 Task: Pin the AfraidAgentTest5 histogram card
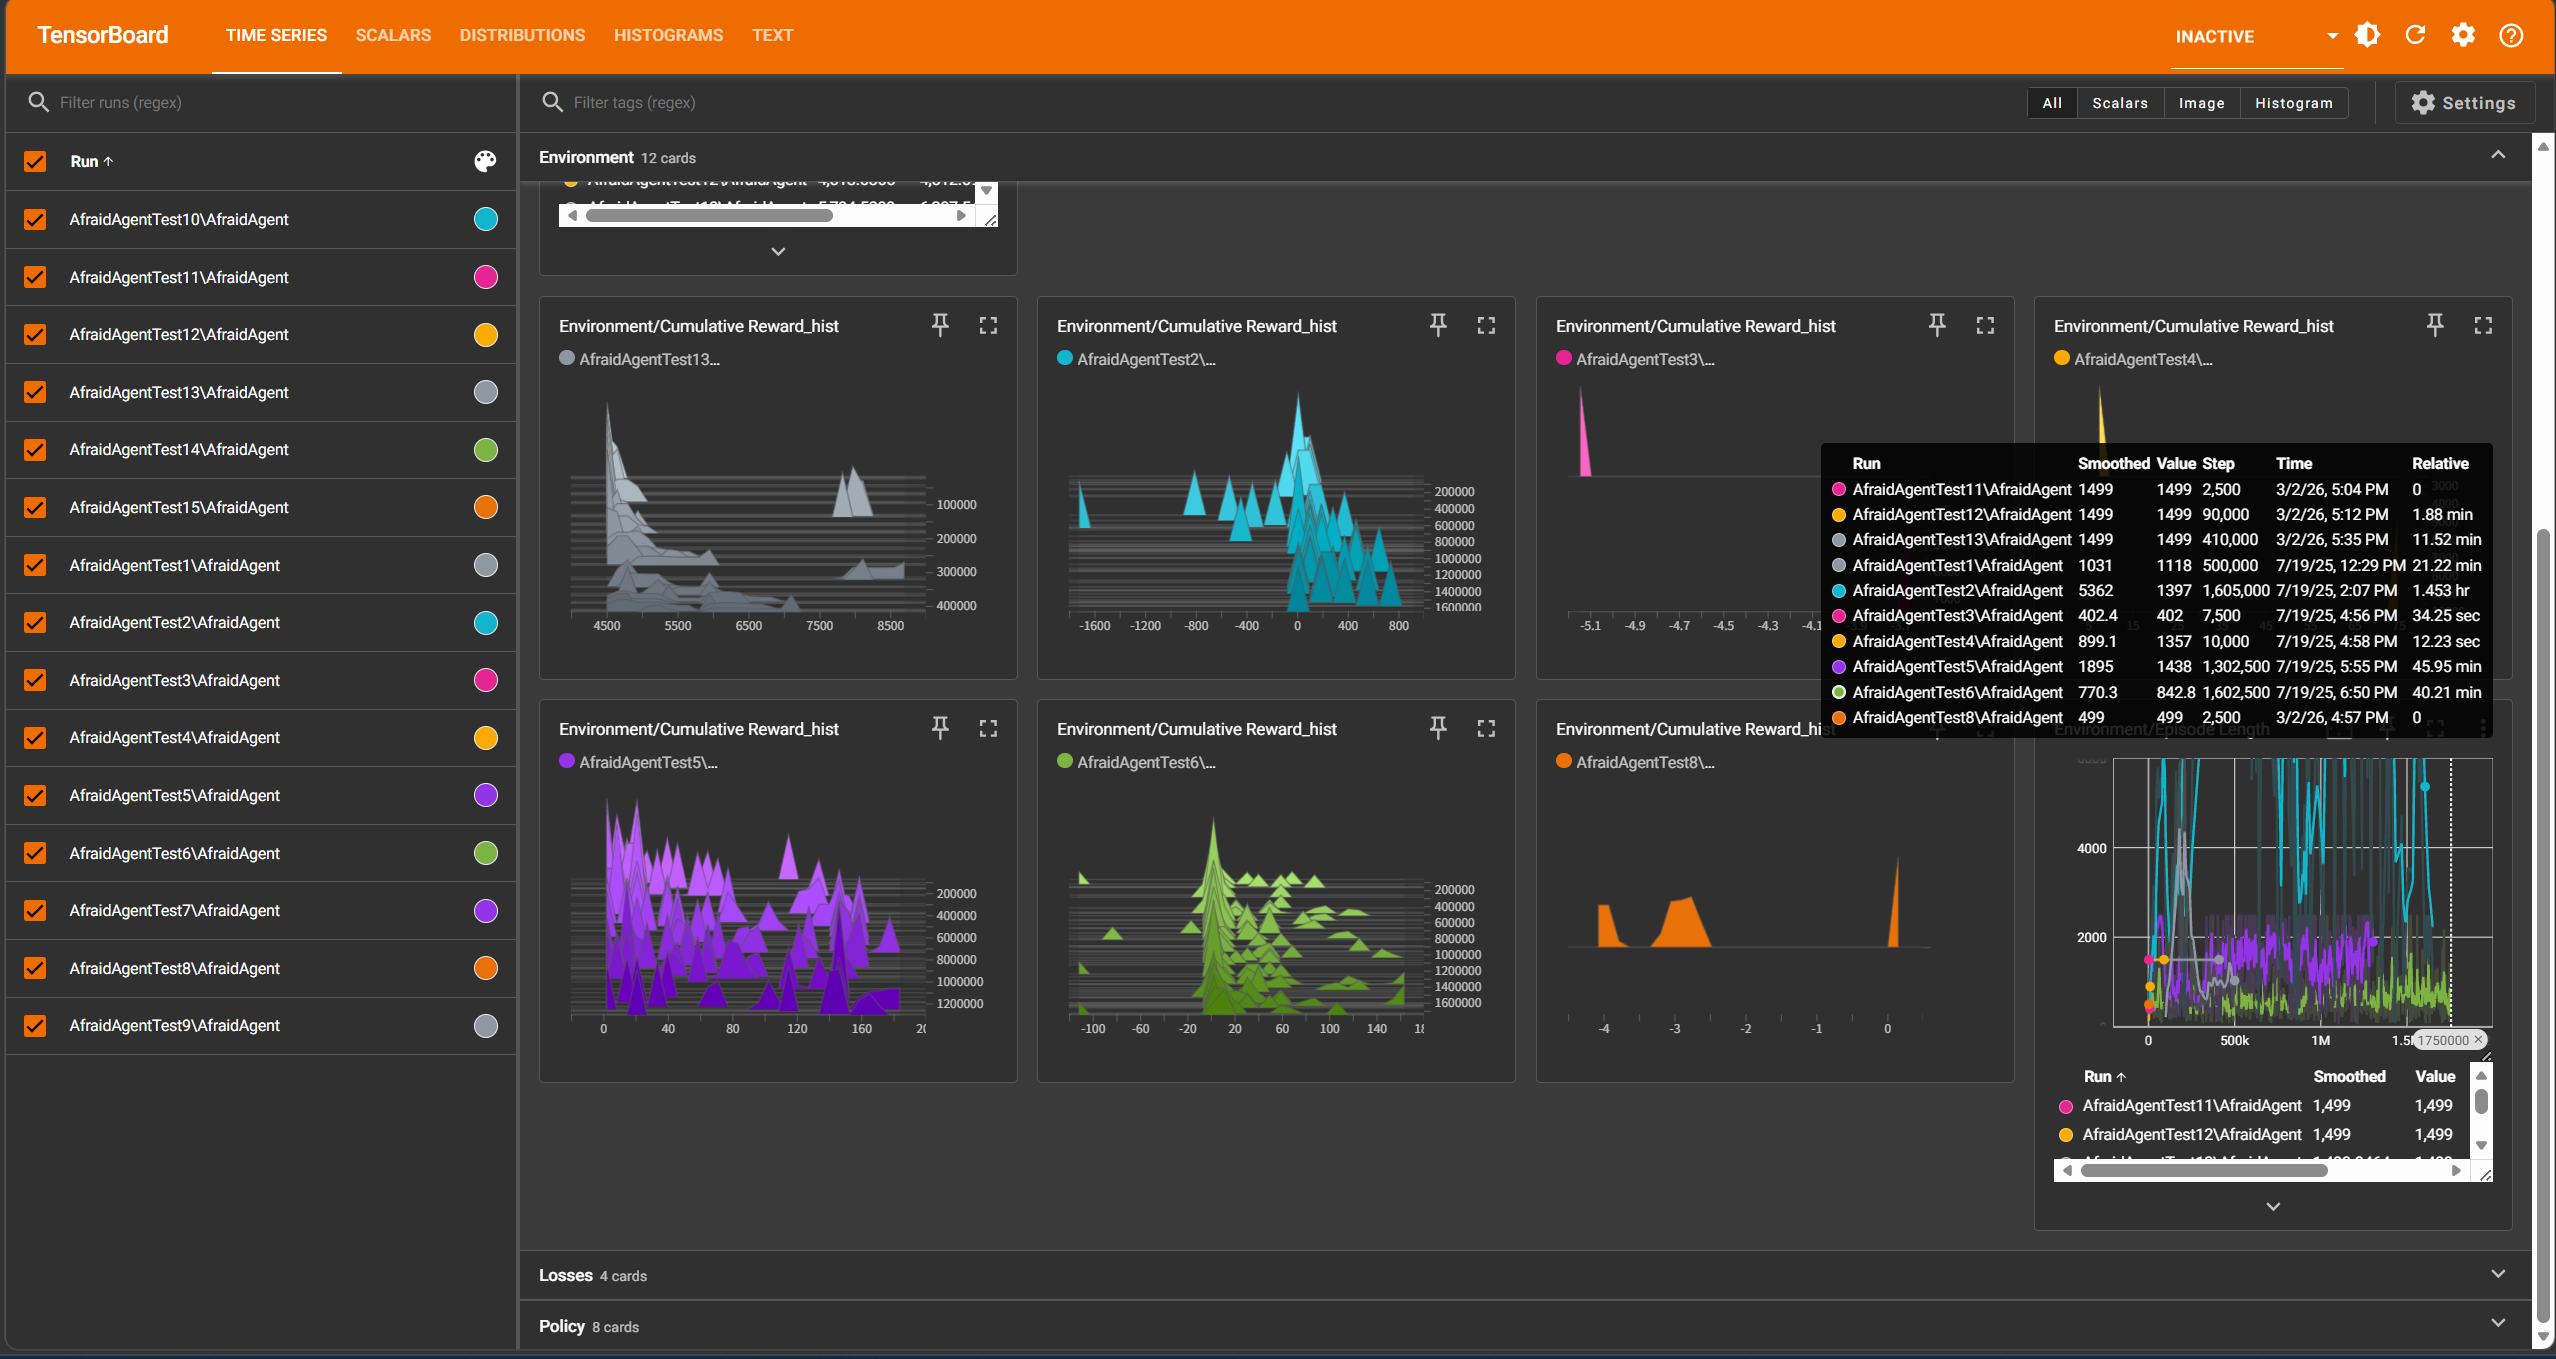[x=939, y=728]
